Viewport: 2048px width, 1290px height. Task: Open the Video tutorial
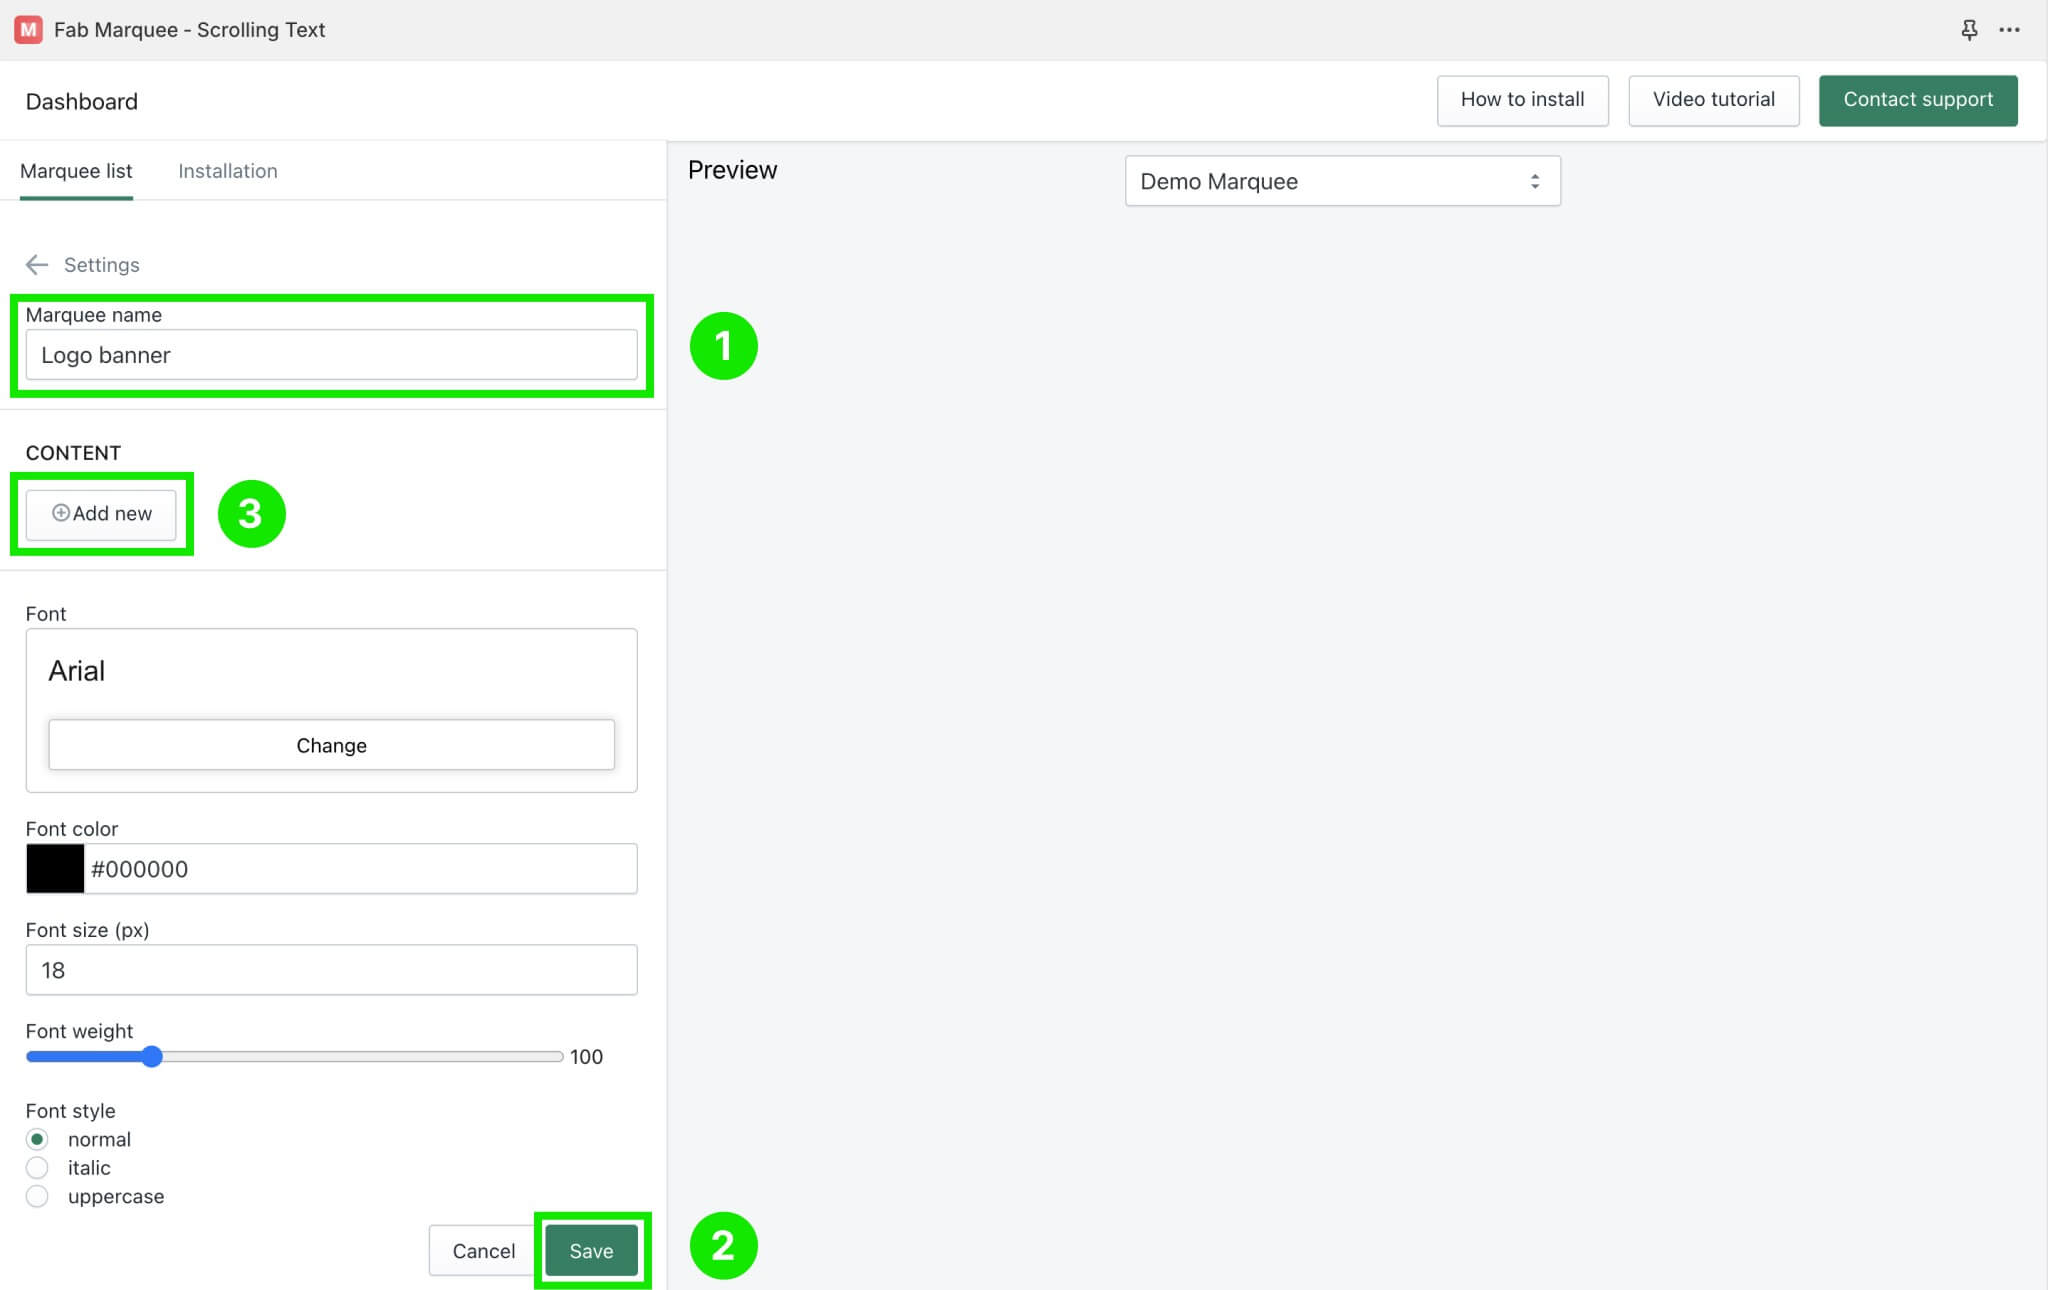[1713, 100]
